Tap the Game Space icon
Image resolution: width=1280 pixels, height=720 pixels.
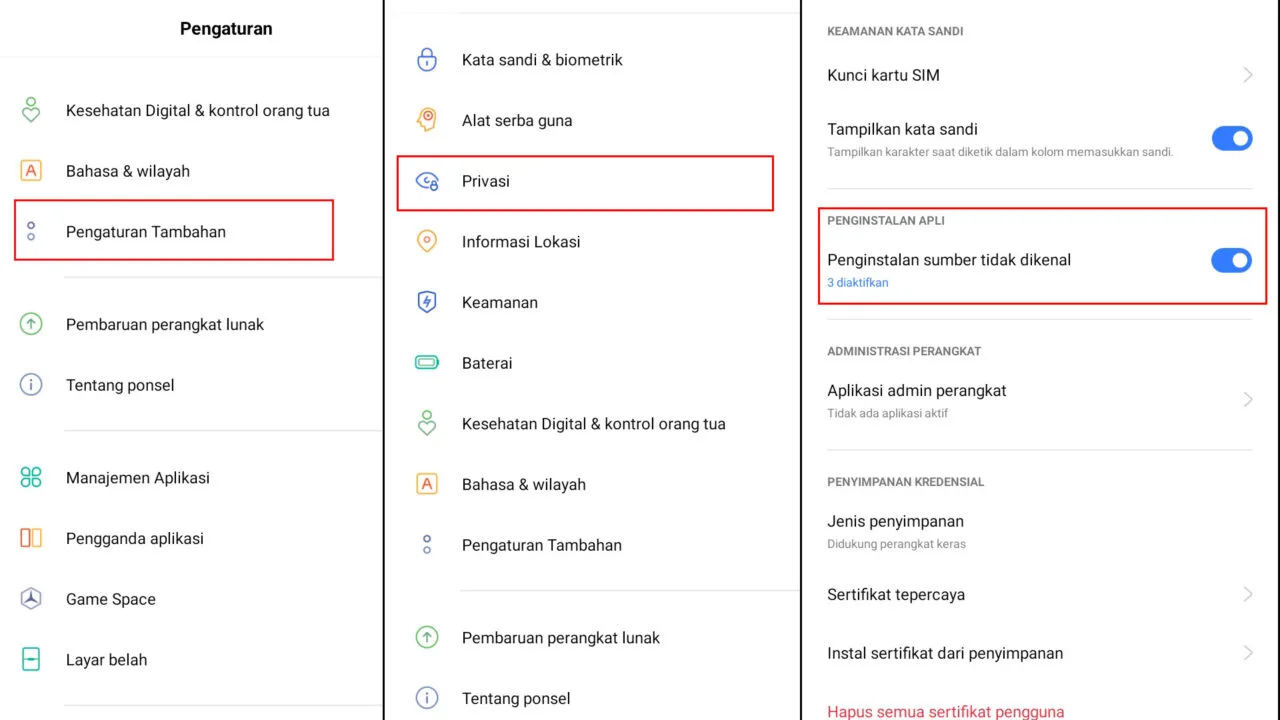[x=30, y=598]
